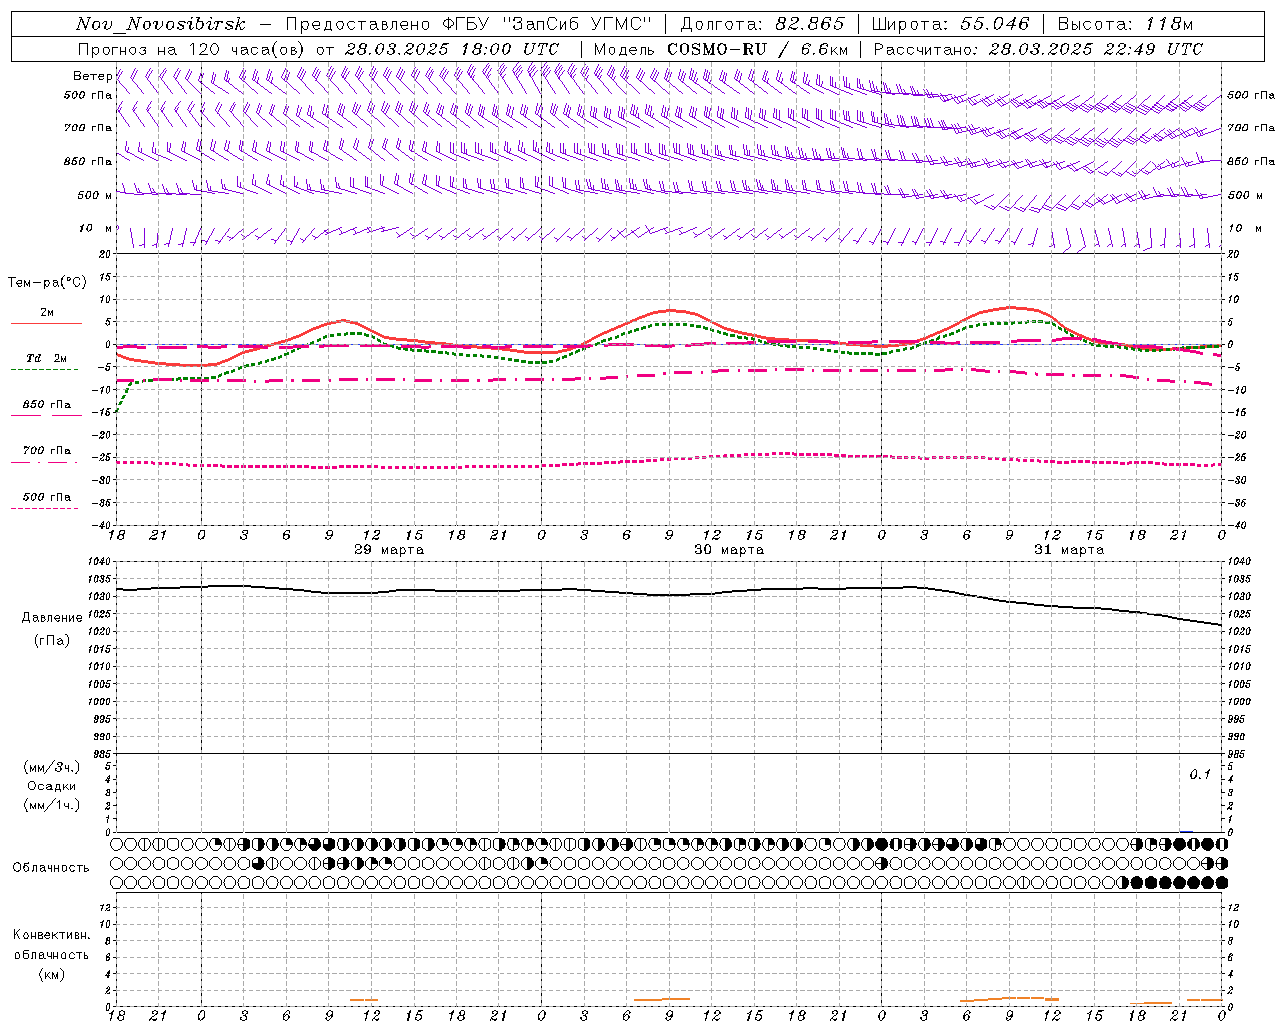1280x1024 pixels.
Task: Click the 0.1 precipitation value
Action: pyautogui.click(x=1200, y=775)
